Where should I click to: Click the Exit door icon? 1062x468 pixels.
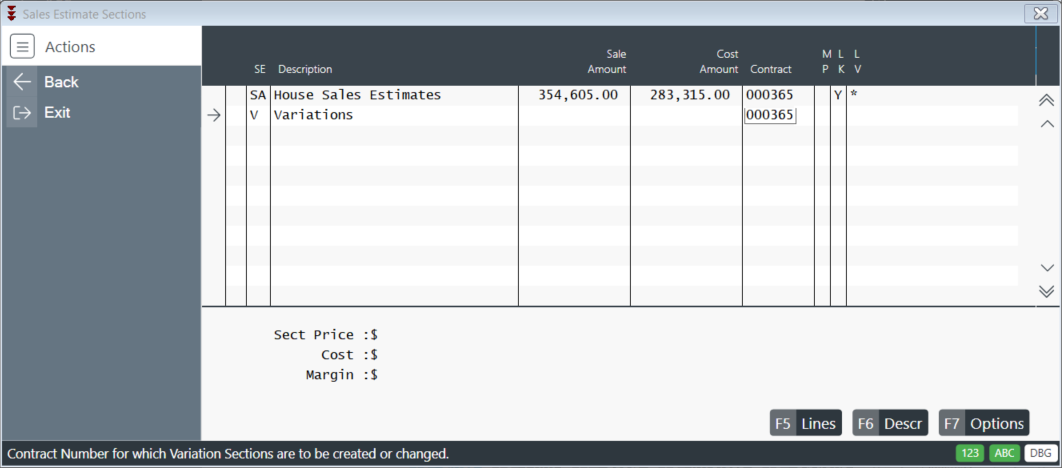pyautogui.click(x=22, y=112)
